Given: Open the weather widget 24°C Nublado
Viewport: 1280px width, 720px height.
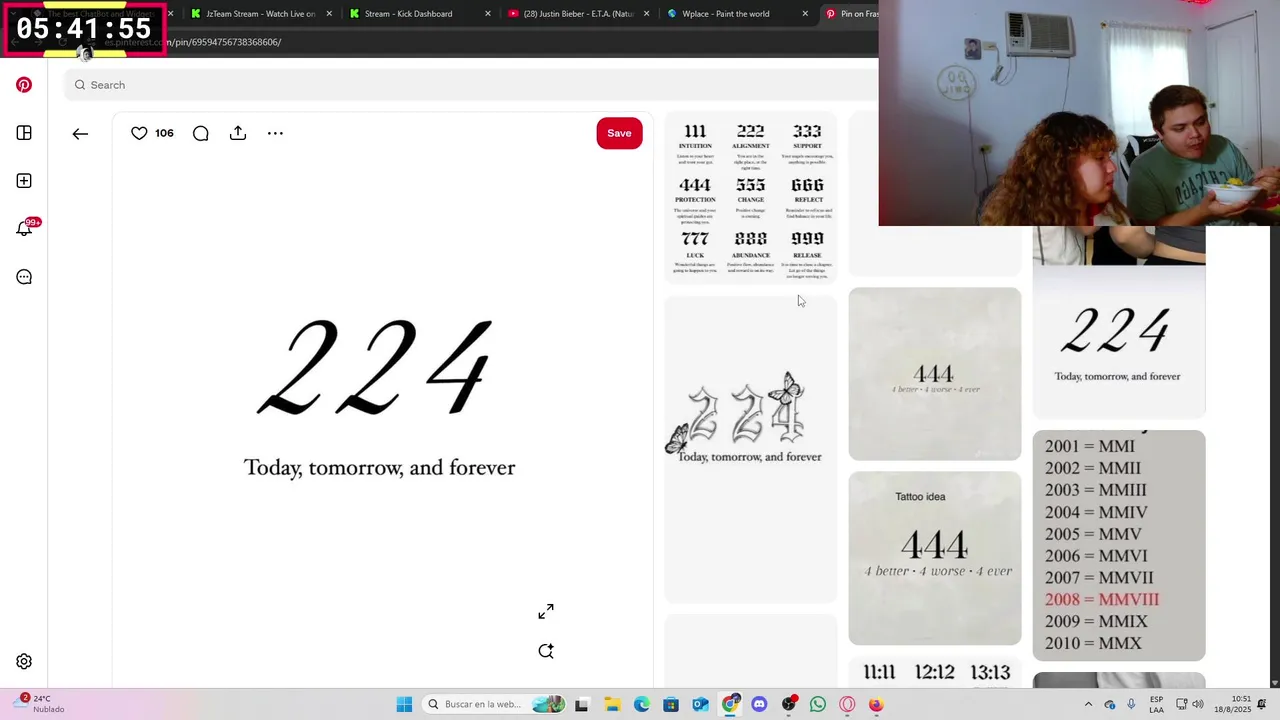Looking at the screenshot, I should (x=38, y=704).
